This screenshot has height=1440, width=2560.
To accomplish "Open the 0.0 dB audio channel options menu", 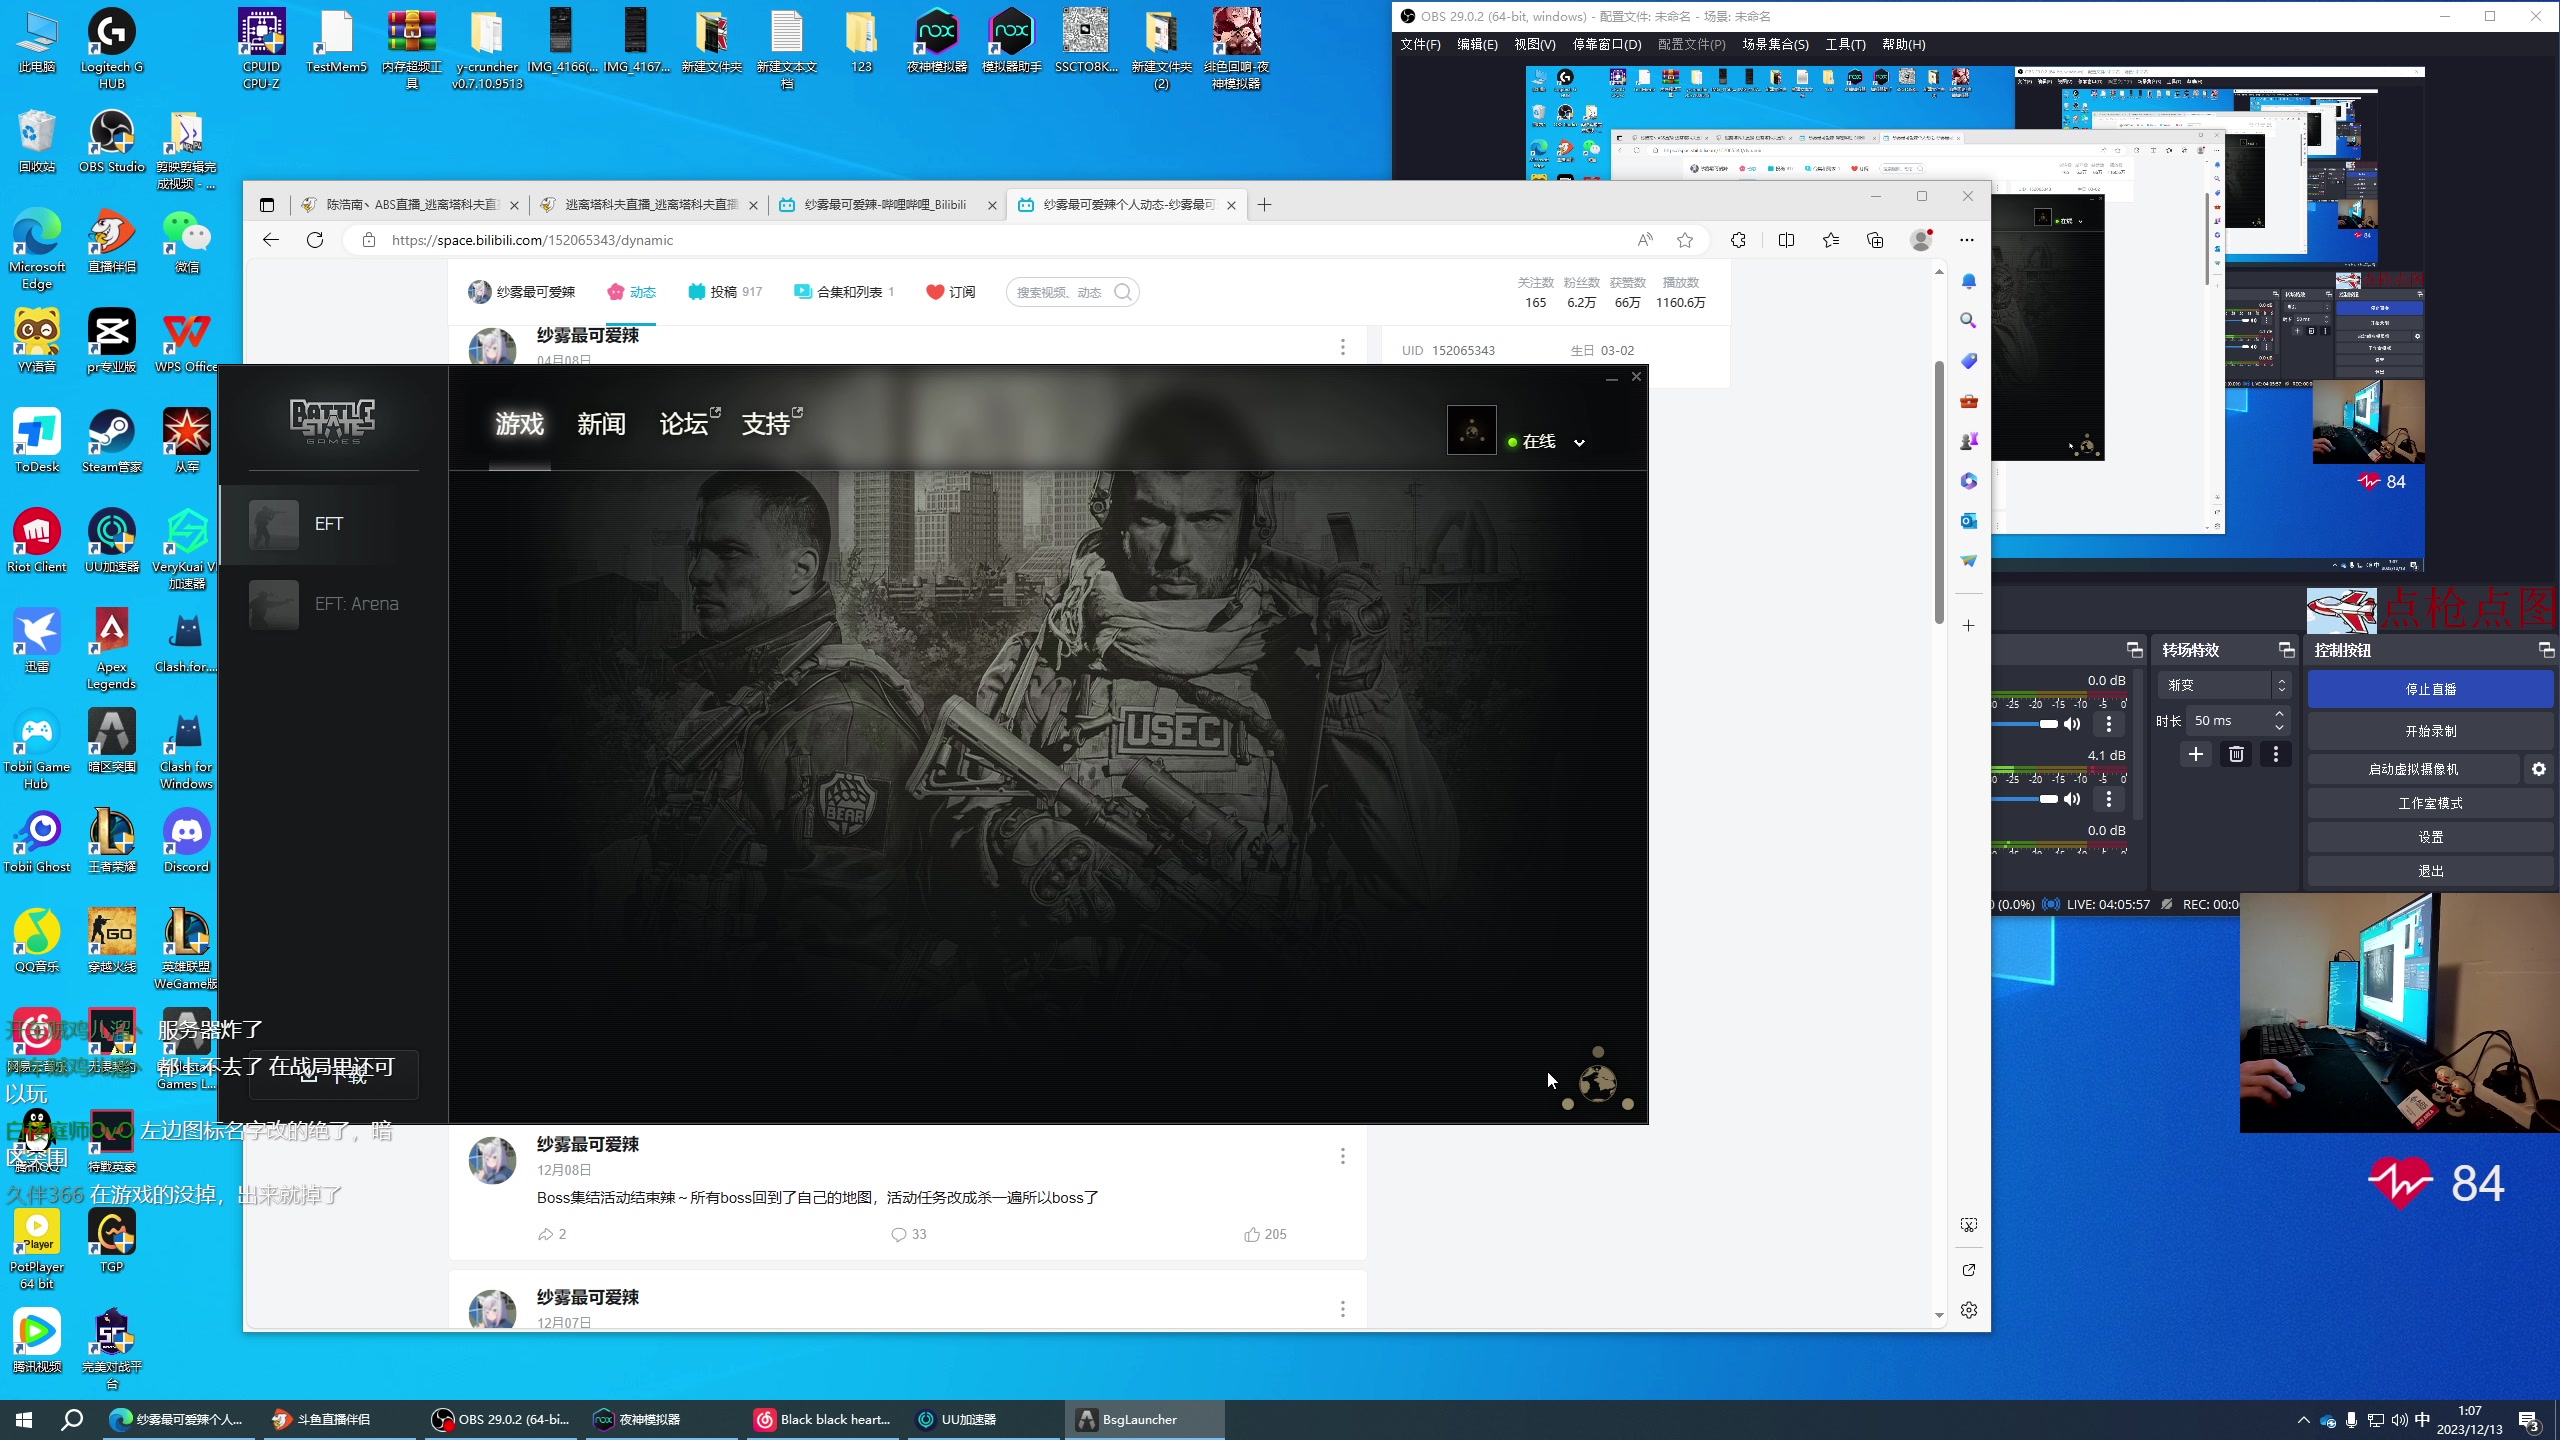I will pyautogui.click(x=2108, y=724).
